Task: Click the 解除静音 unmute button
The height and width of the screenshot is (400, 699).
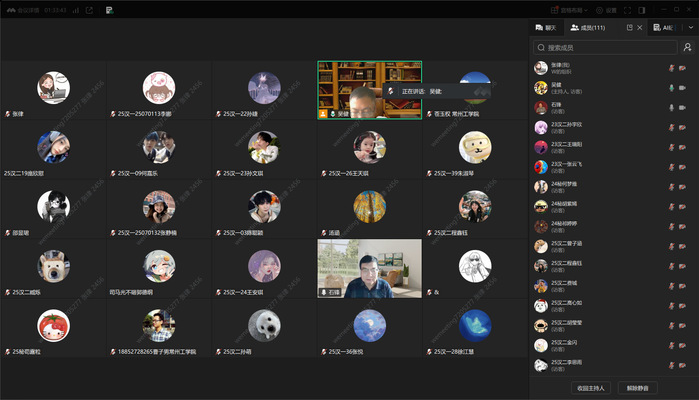Action: (x=637, y=387)
